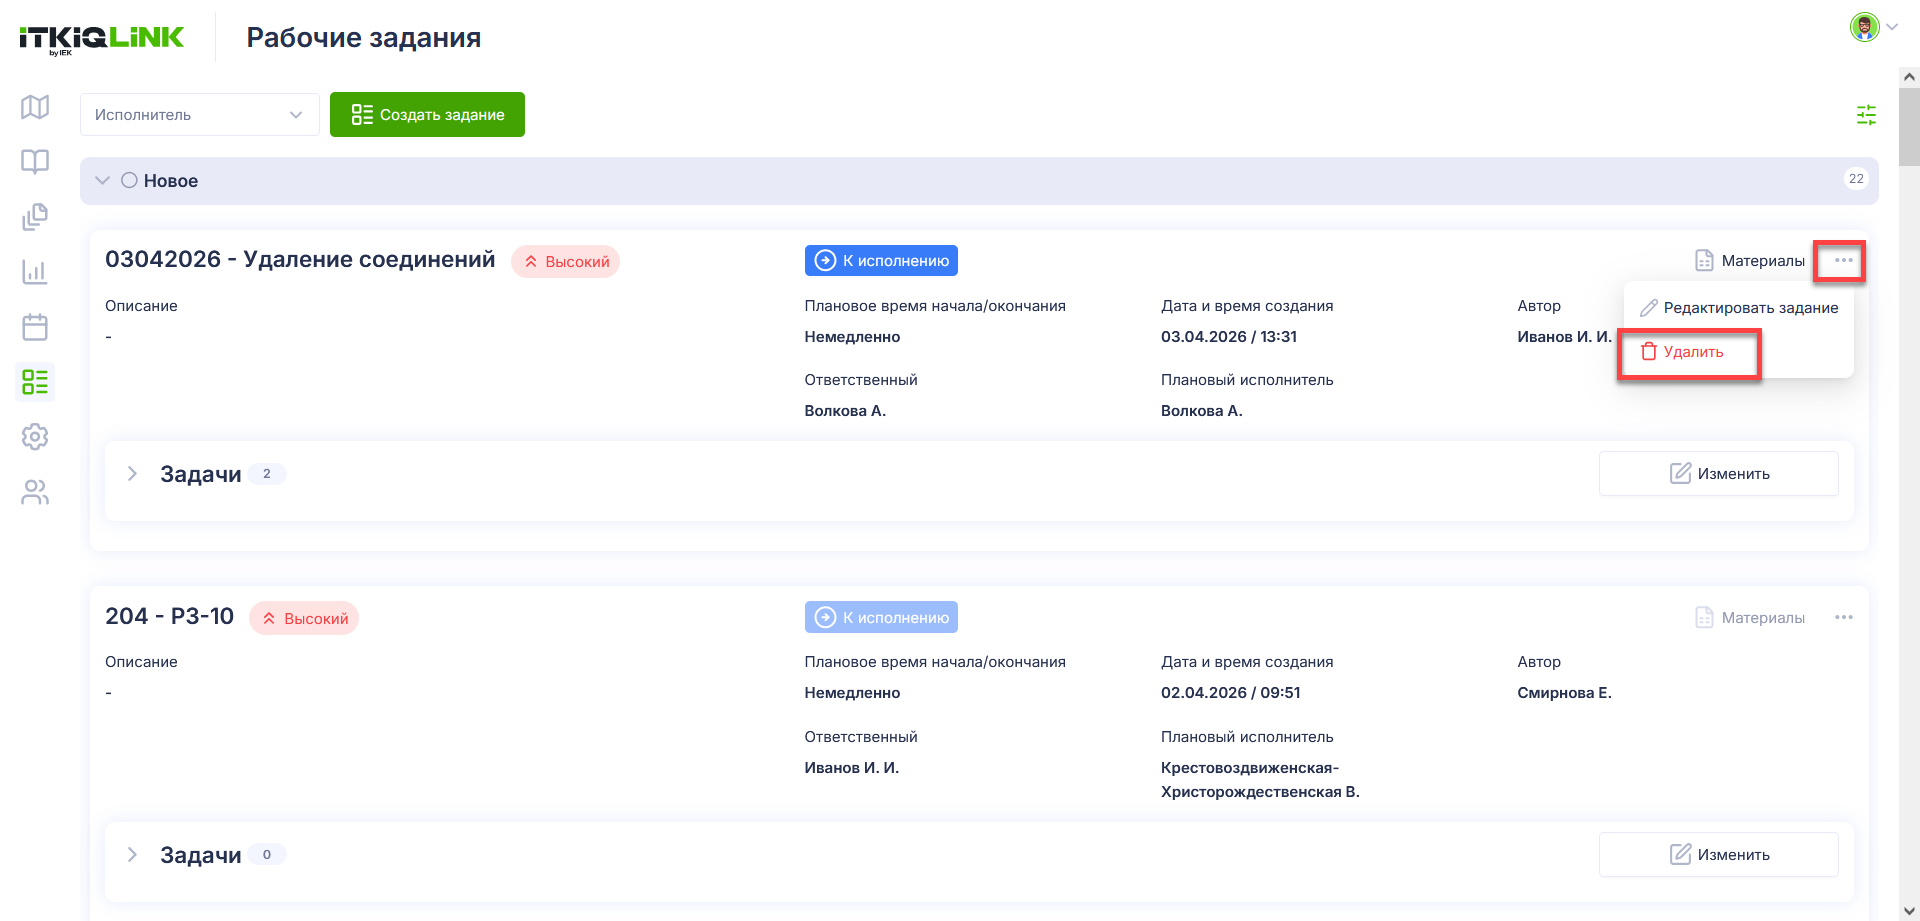Open the users sidebar icon
The width and height of the screenshot is (1920, 921).
(x=35, y=492)
